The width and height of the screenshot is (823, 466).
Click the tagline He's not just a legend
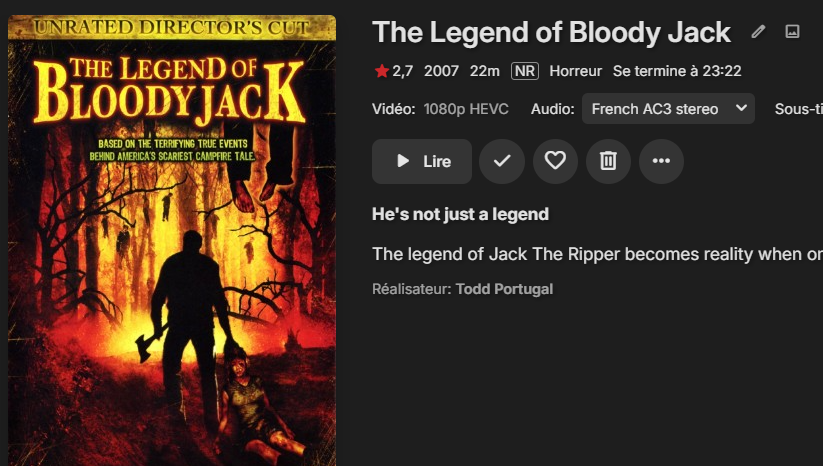coord(460,214)
